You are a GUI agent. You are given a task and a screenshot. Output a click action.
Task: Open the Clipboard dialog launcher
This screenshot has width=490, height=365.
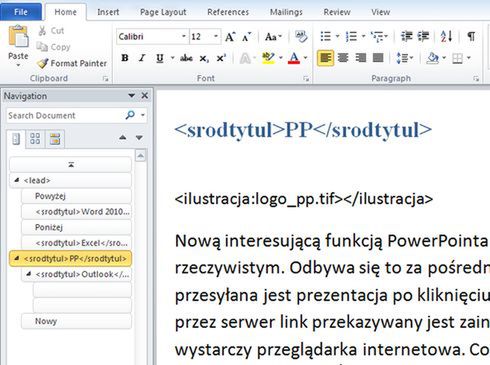click(x=105, y=79)
